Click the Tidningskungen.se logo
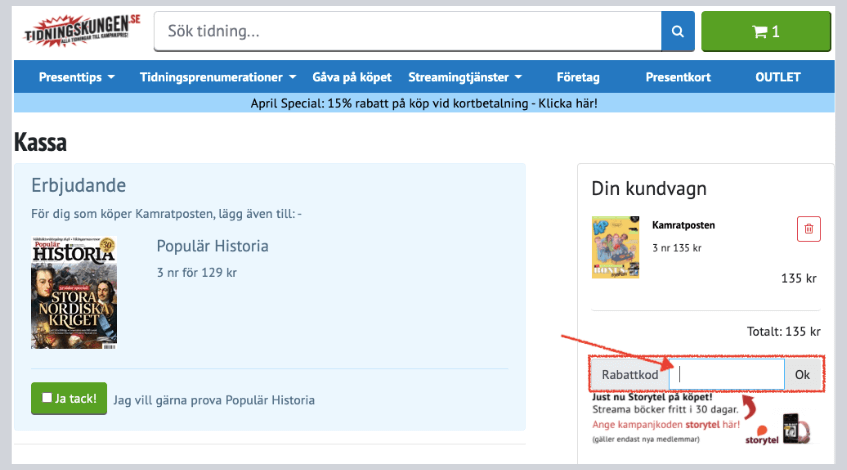Image resolution: width=847 pixels, height=470 pixels. click(x=82, y=30)
